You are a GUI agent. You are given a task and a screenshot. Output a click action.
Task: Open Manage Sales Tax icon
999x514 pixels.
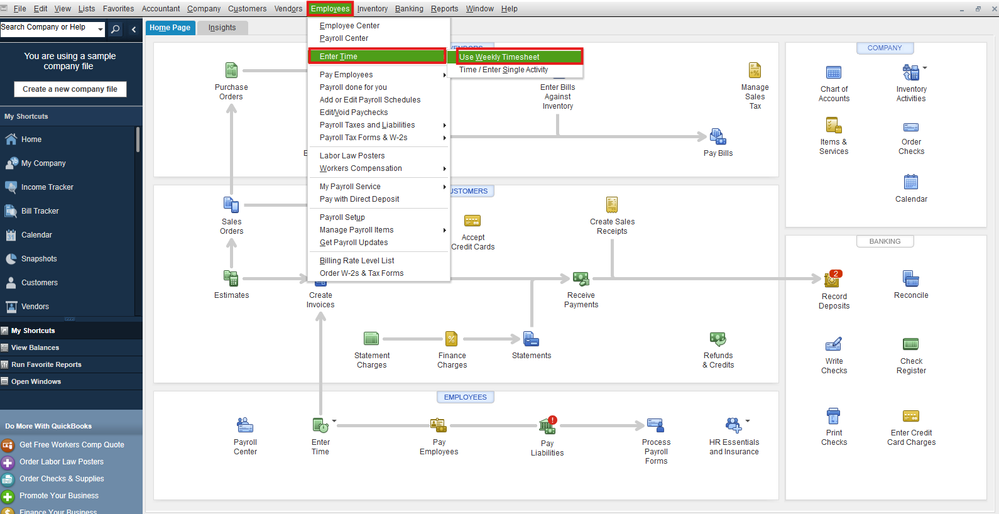[x=755, y=71]
